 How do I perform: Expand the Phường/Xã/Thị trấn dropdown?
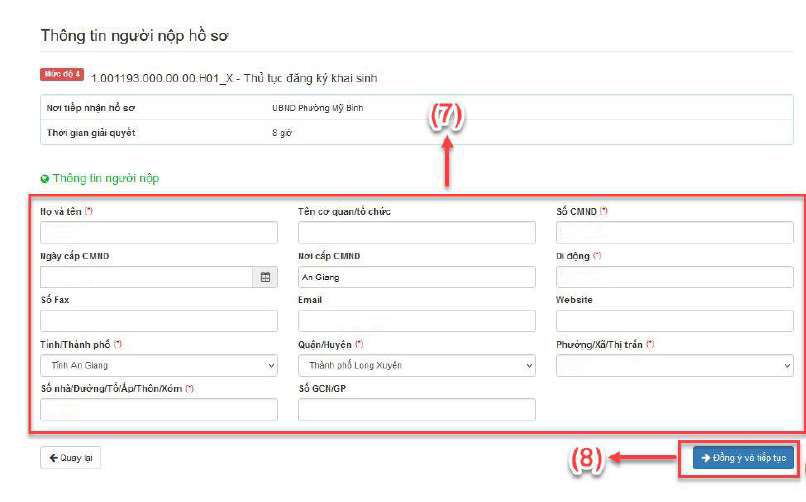click(x=674, y=366)
